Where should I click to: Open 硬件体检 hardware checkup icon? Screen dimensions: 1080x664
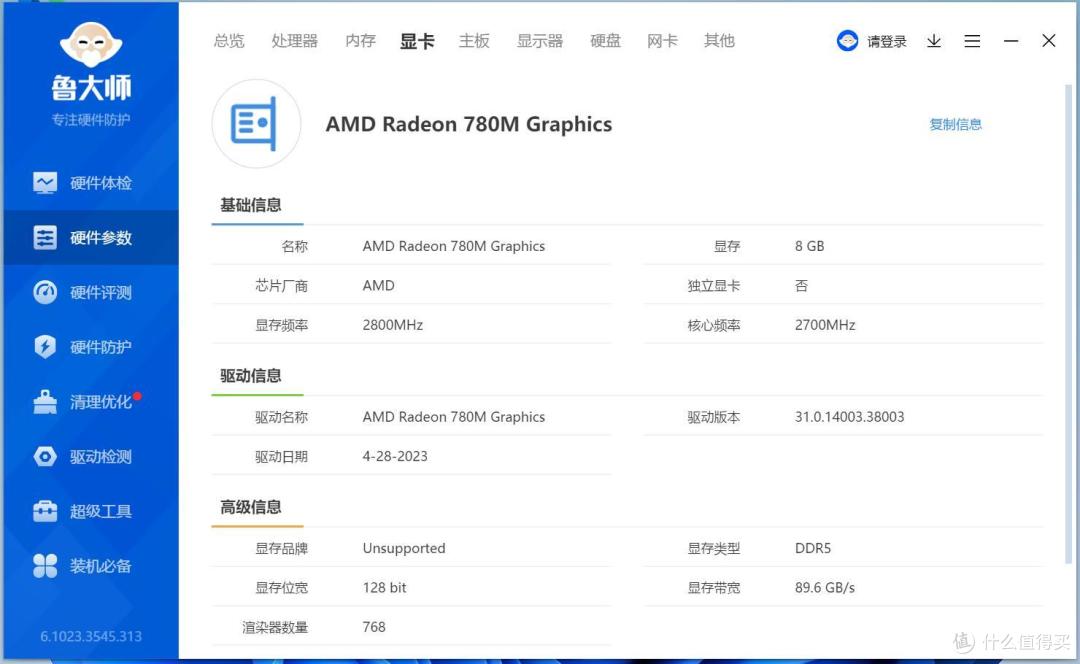click(x=45, y=183)
